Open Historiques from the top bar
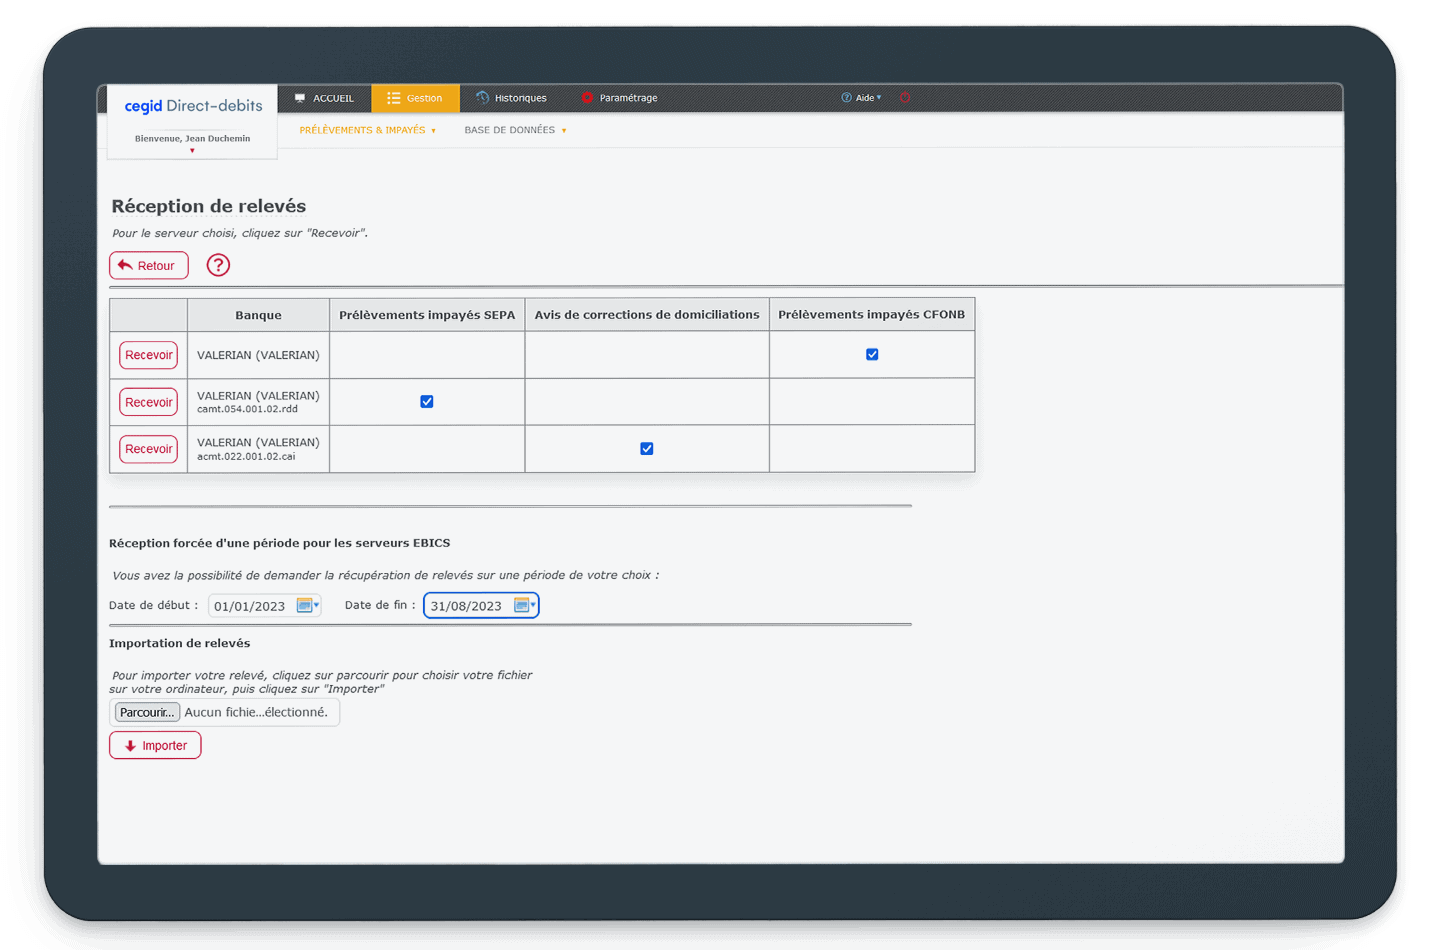This screenshot has width=1440, height=950. click(511, 98)
